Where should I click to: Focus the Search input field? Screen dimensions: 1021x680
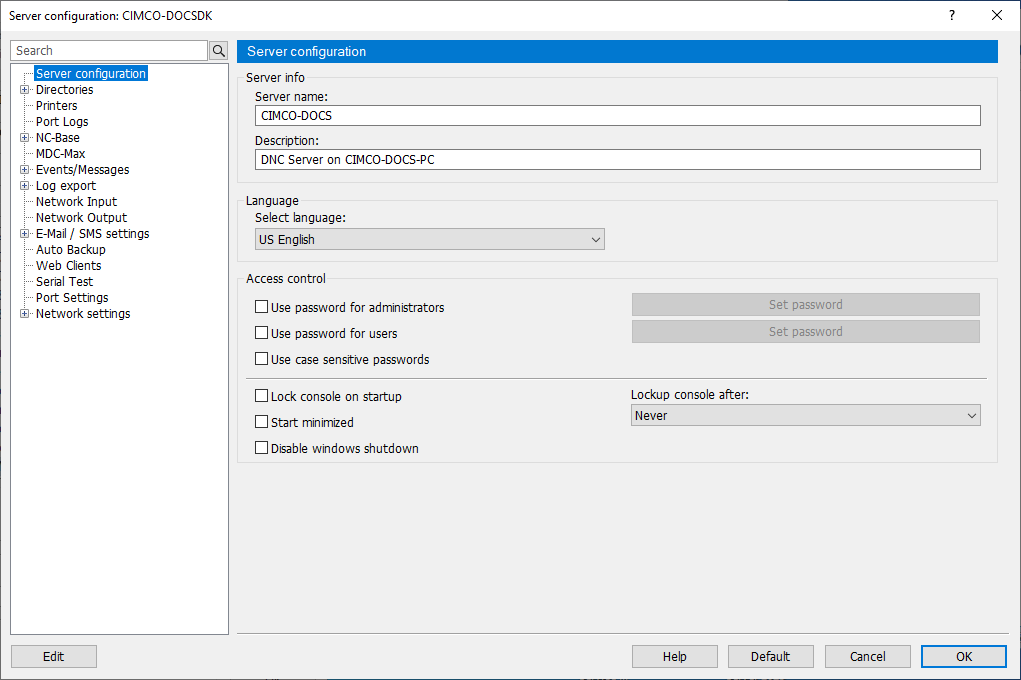click(x=109, y=51)
